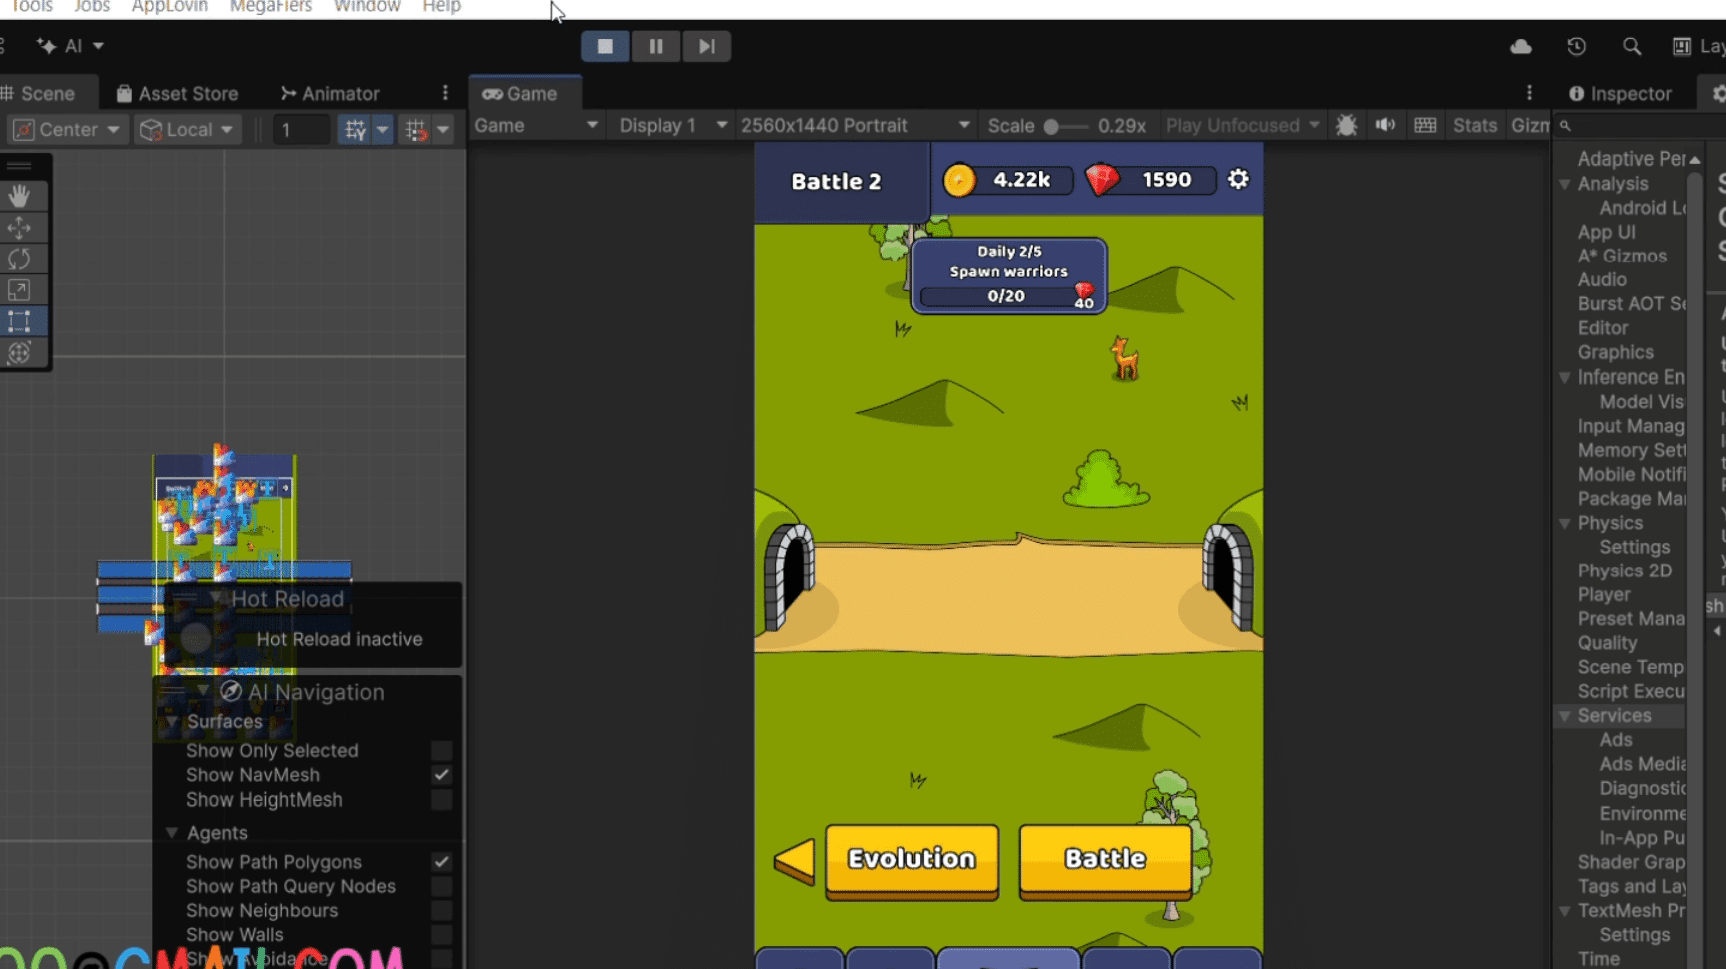The width and height of the screenshot is (1726, 969).
Task: Open the Window menu
Action: [367, 7]
